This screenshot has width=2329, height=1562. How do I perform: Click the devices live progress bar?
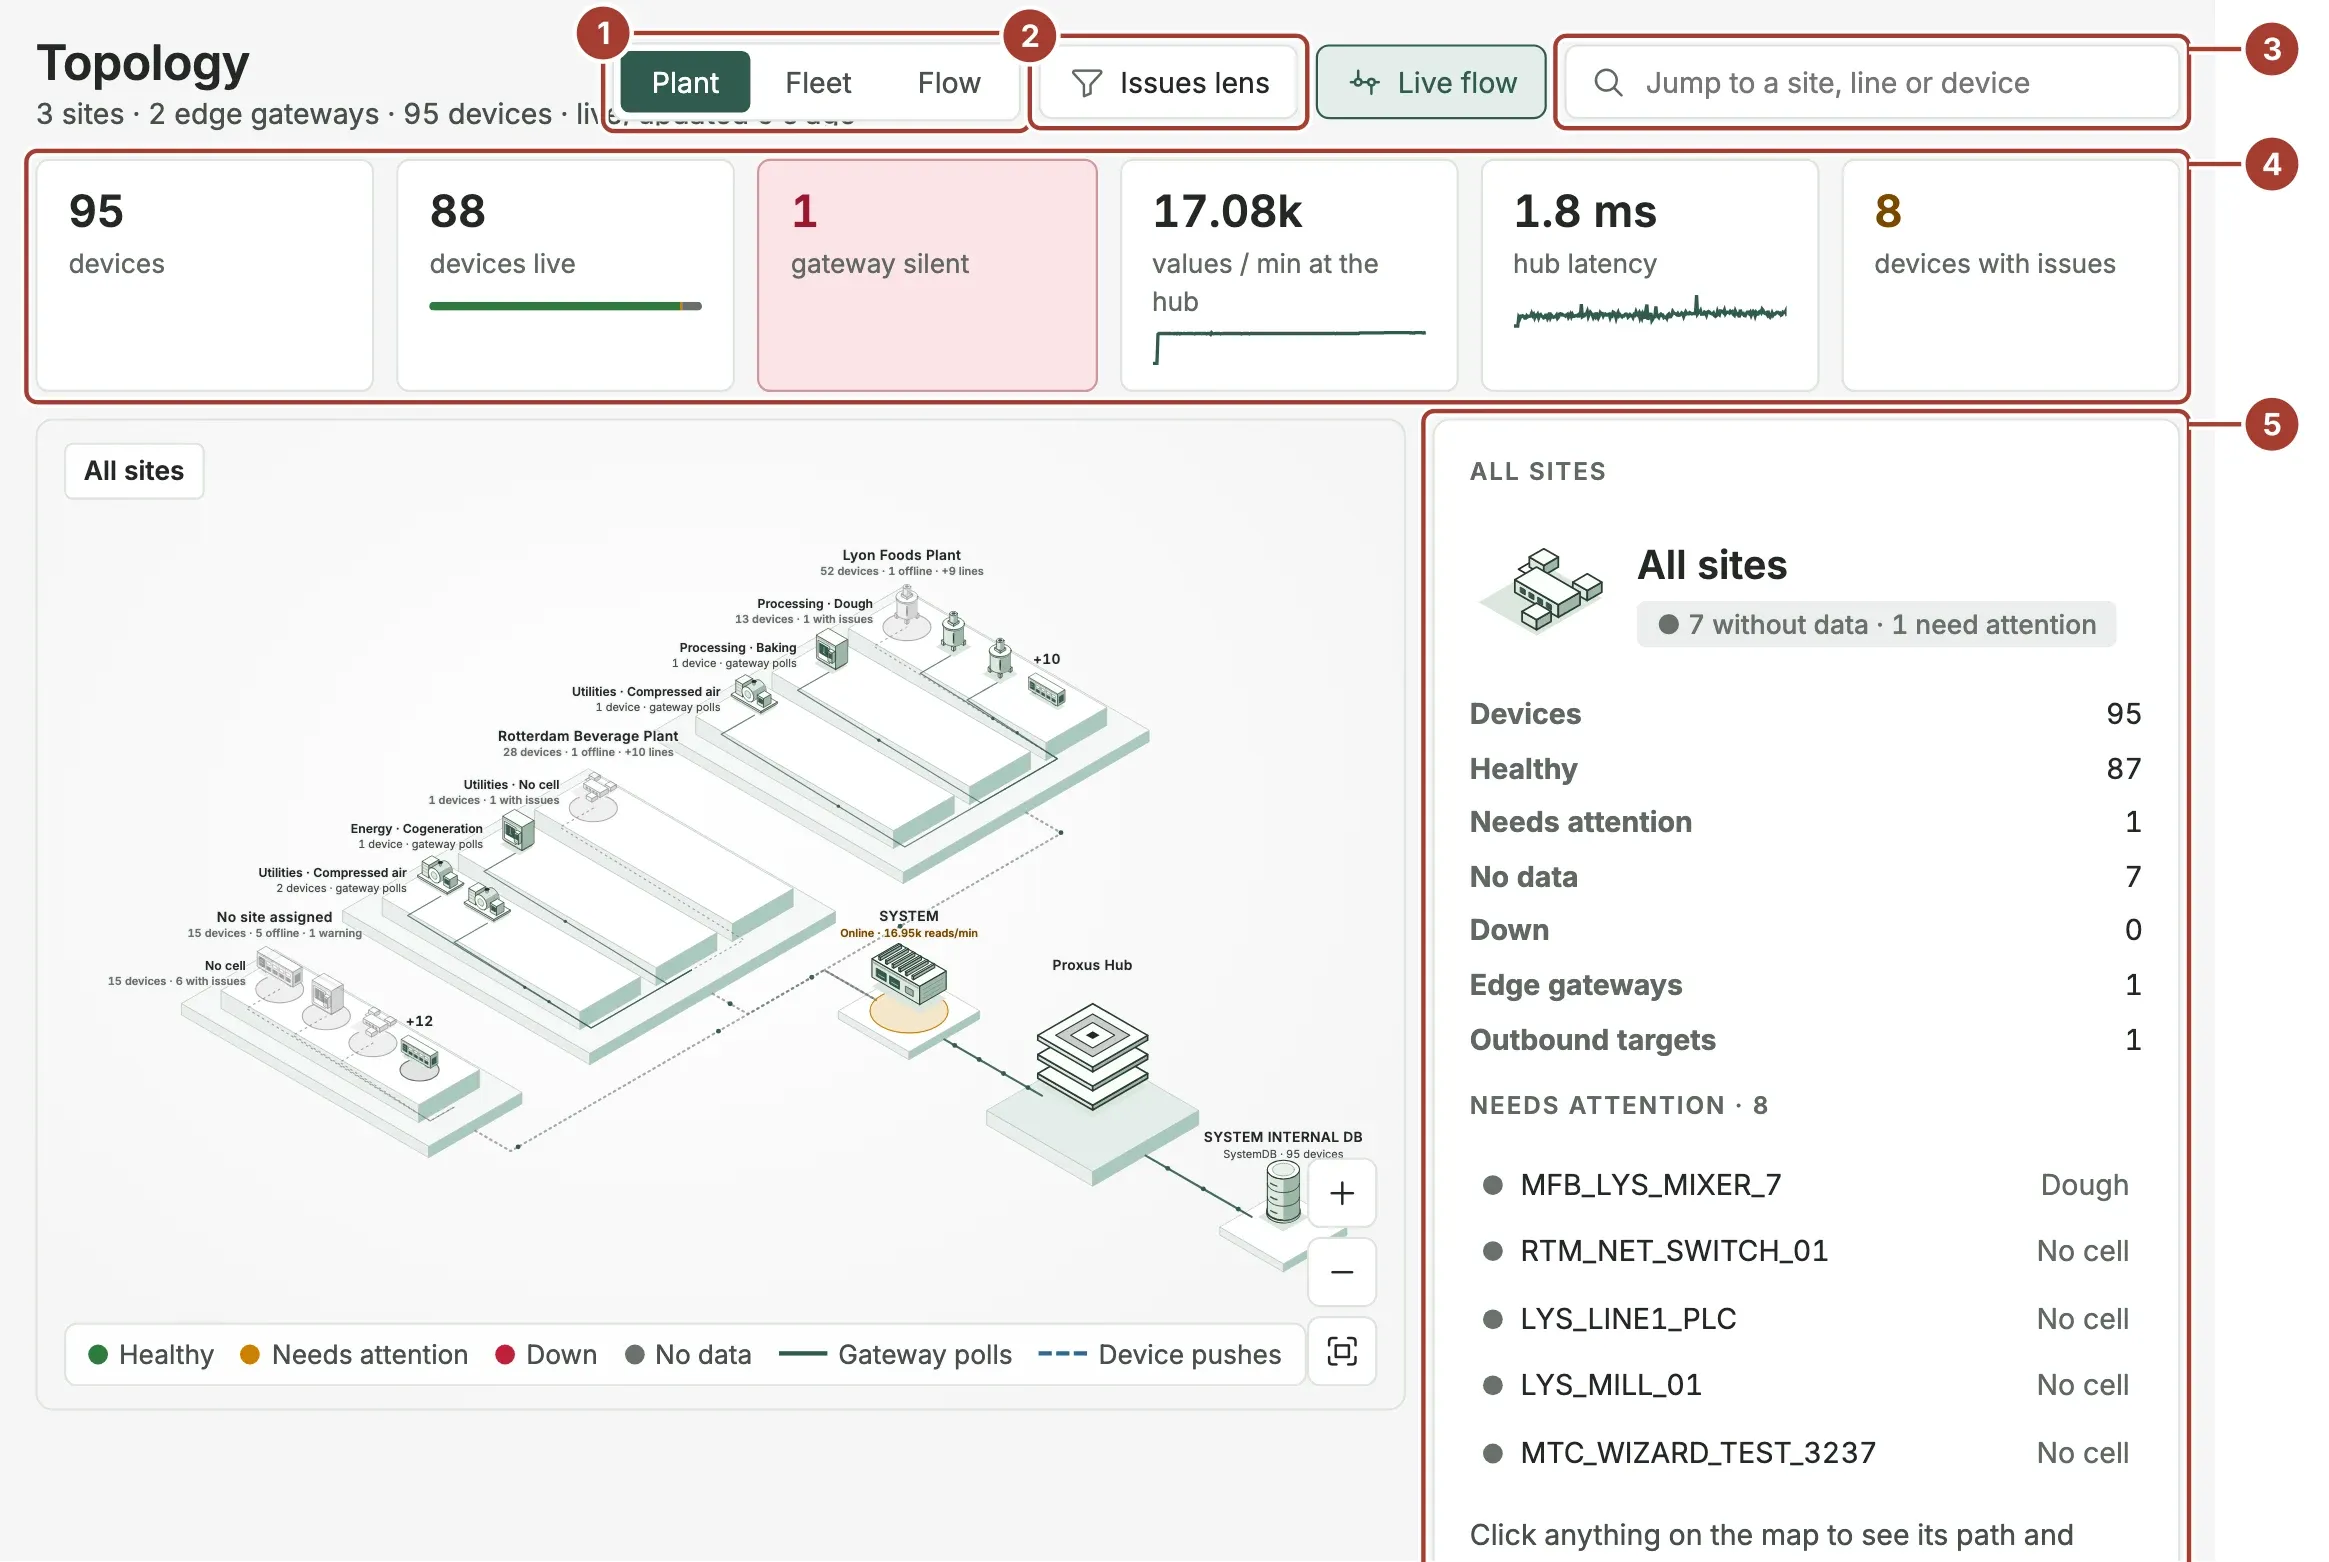[566, 306]
